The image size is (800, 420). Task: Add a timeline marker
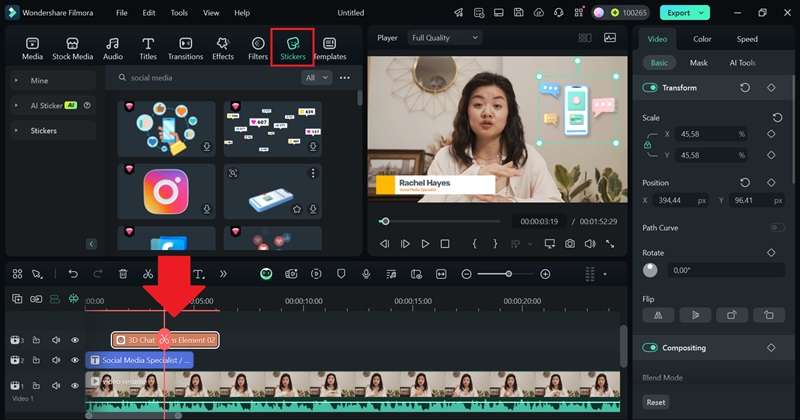[341, 274]
